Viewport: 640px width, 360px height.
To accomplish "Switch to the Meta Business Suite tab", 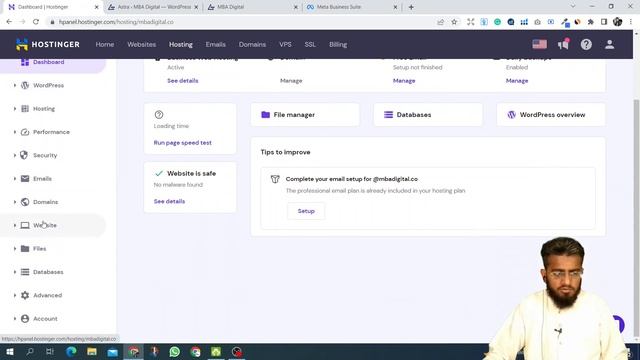I will (x=352, y=7).
